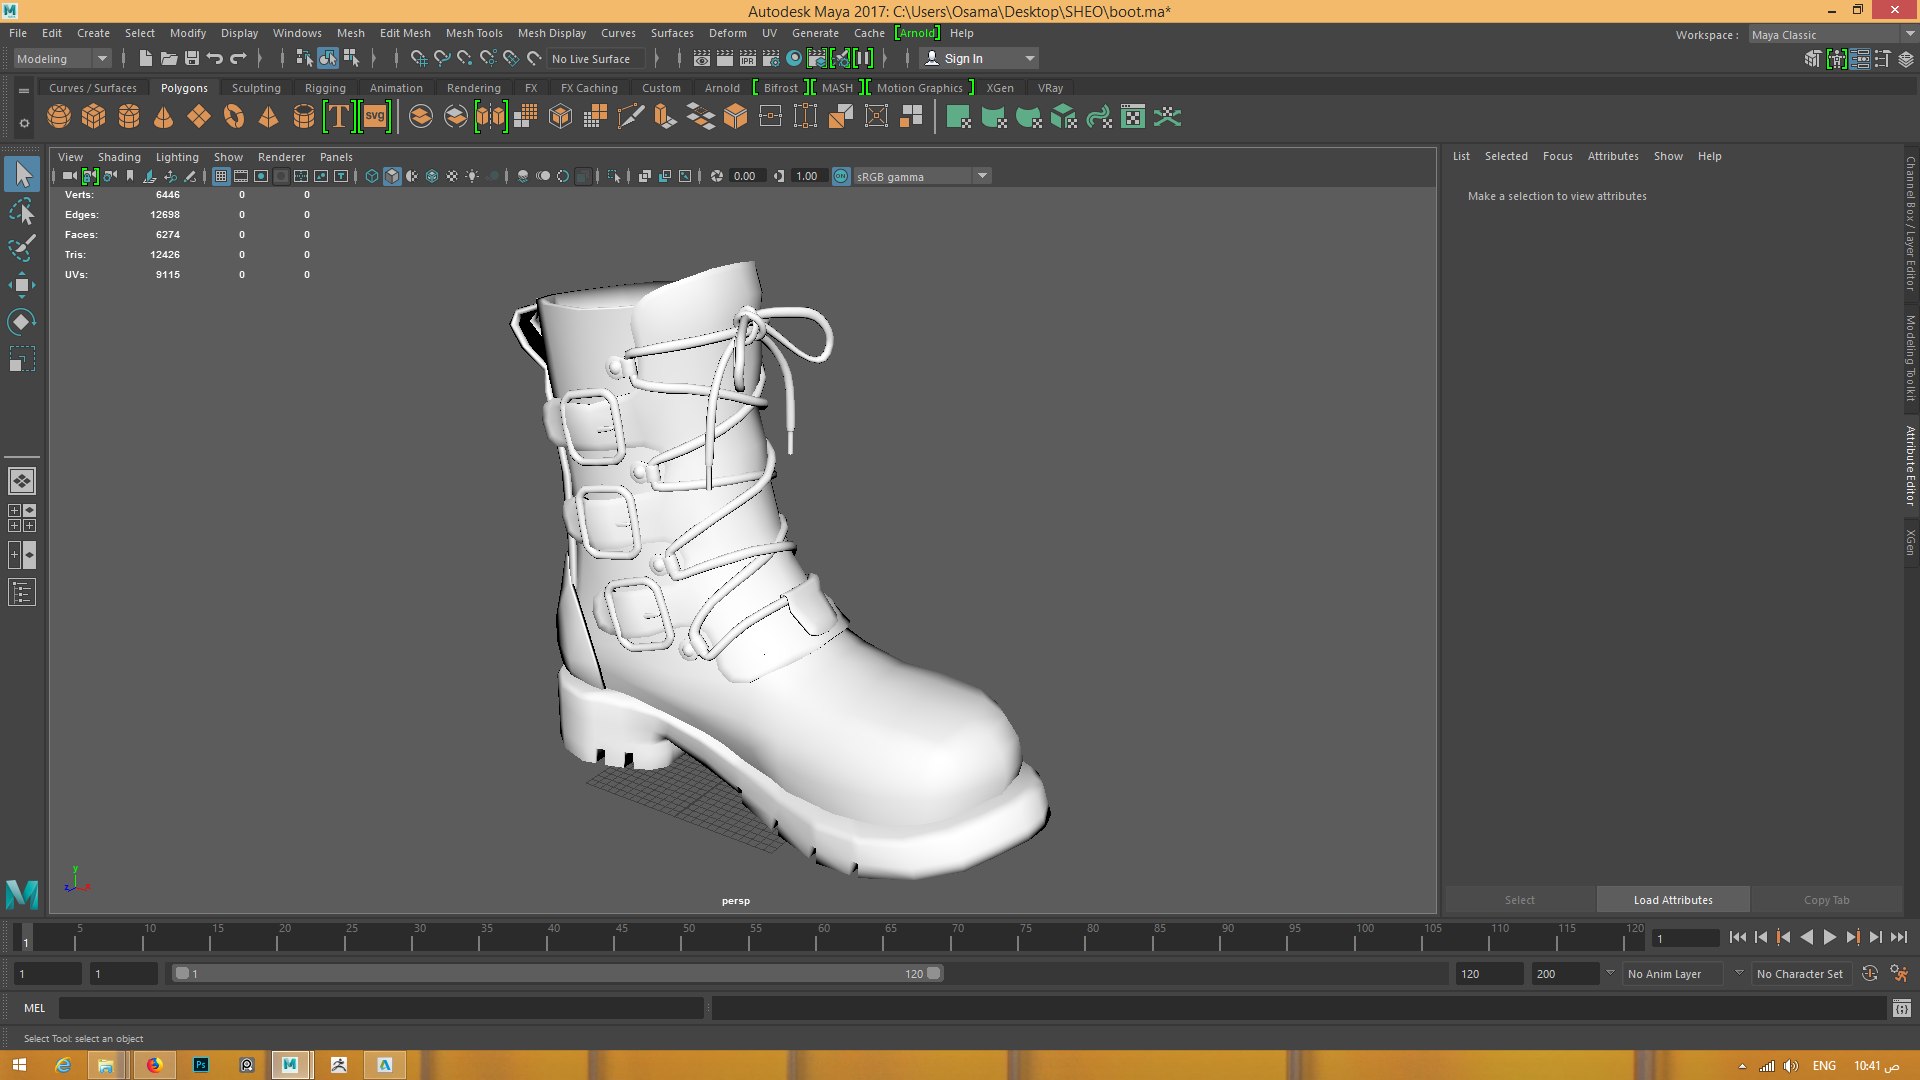Image resolution: width=1920 pixels, height=1080 pixels.
Task: Toggle snap to curves icon
Action: pyautogui.click(x=442, y=58)
